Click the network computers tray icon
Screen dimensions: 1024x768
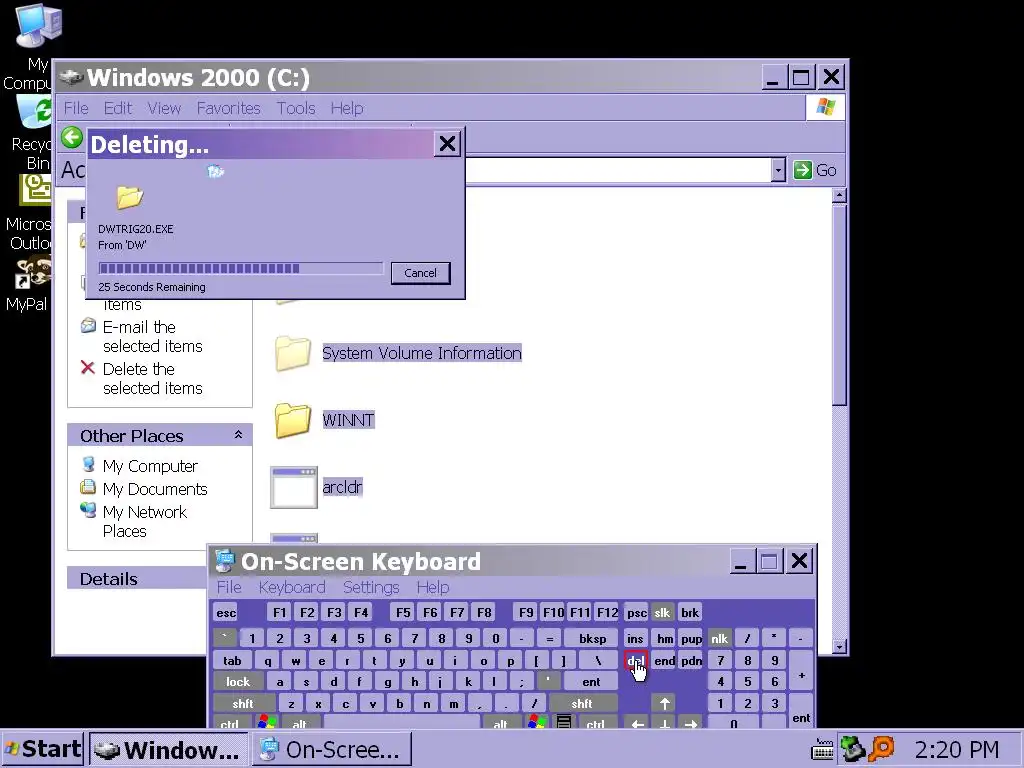(x=852, y=748)
